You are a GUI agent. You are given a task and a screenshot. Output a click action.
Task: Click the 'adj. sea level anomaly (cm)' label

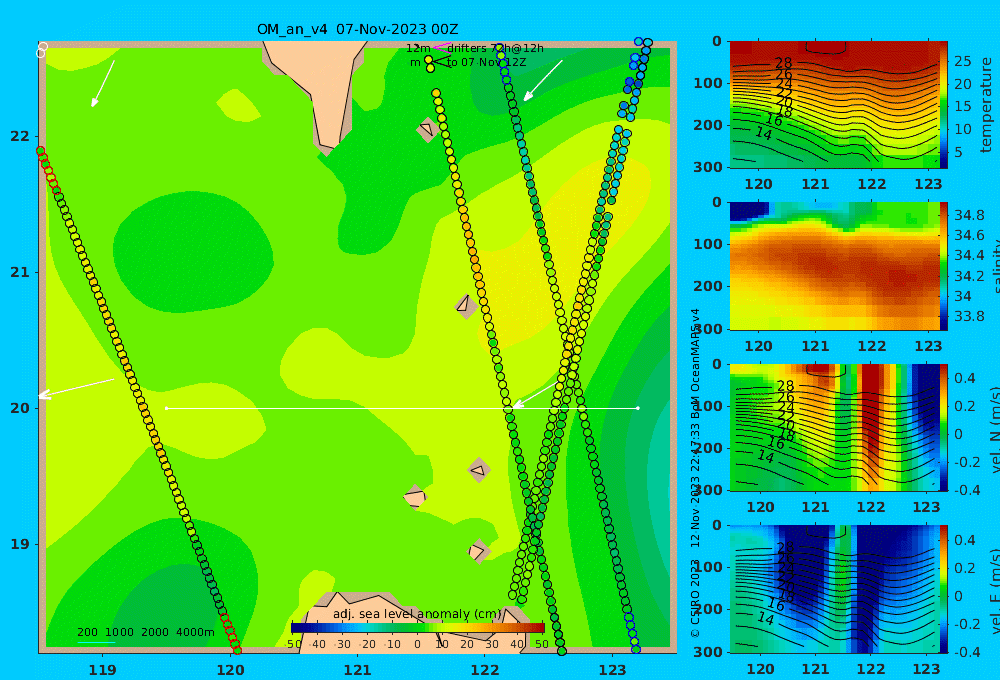(x=417, y=614)
